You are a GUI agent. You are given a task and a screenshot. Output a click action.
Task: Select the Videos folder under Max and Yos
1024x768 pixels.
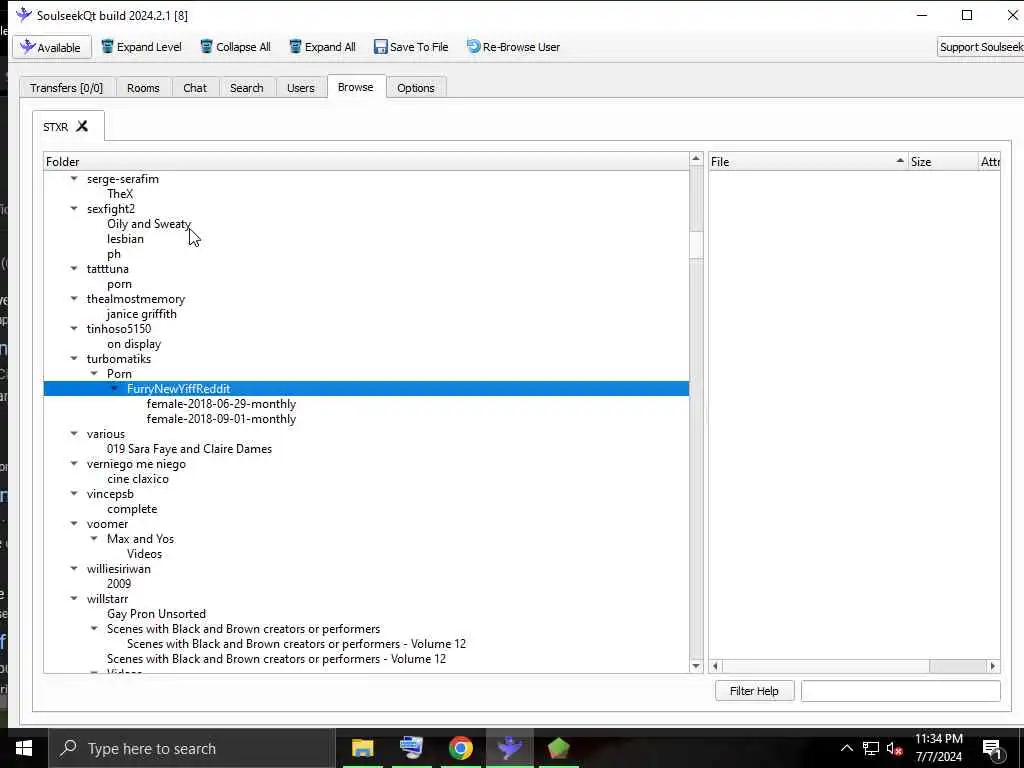point(144,554)
